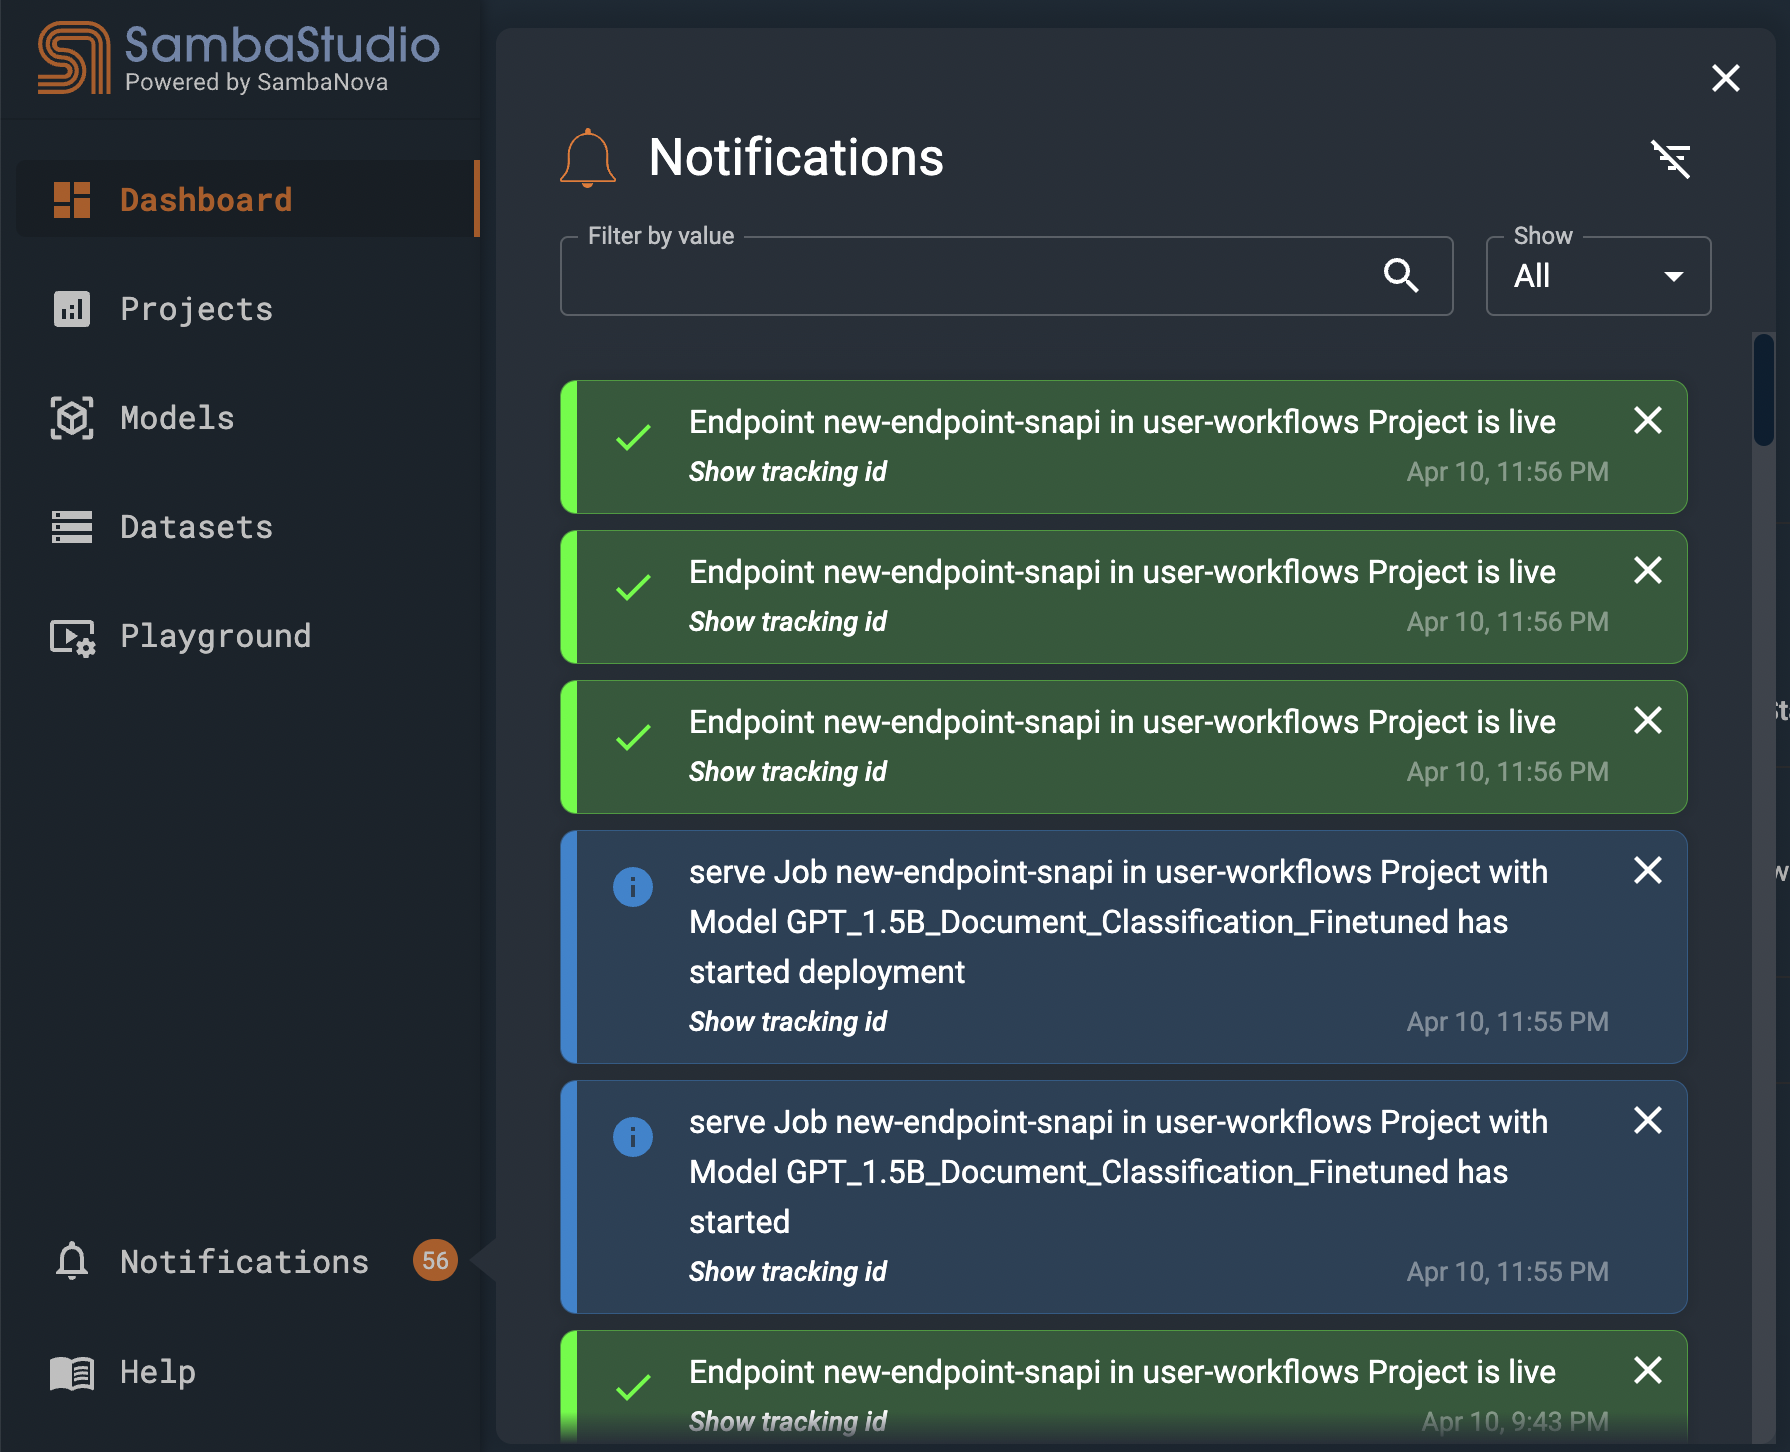Show tracking id on the 9:43 PM notification
Viewport: 1790px width, 1452px height.
tap(788, 1421)
